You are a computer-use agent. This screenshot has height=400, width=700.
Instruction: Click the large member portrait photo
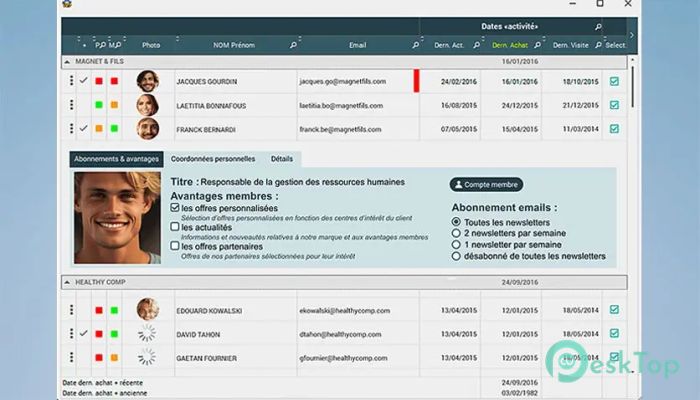(117, 218)
